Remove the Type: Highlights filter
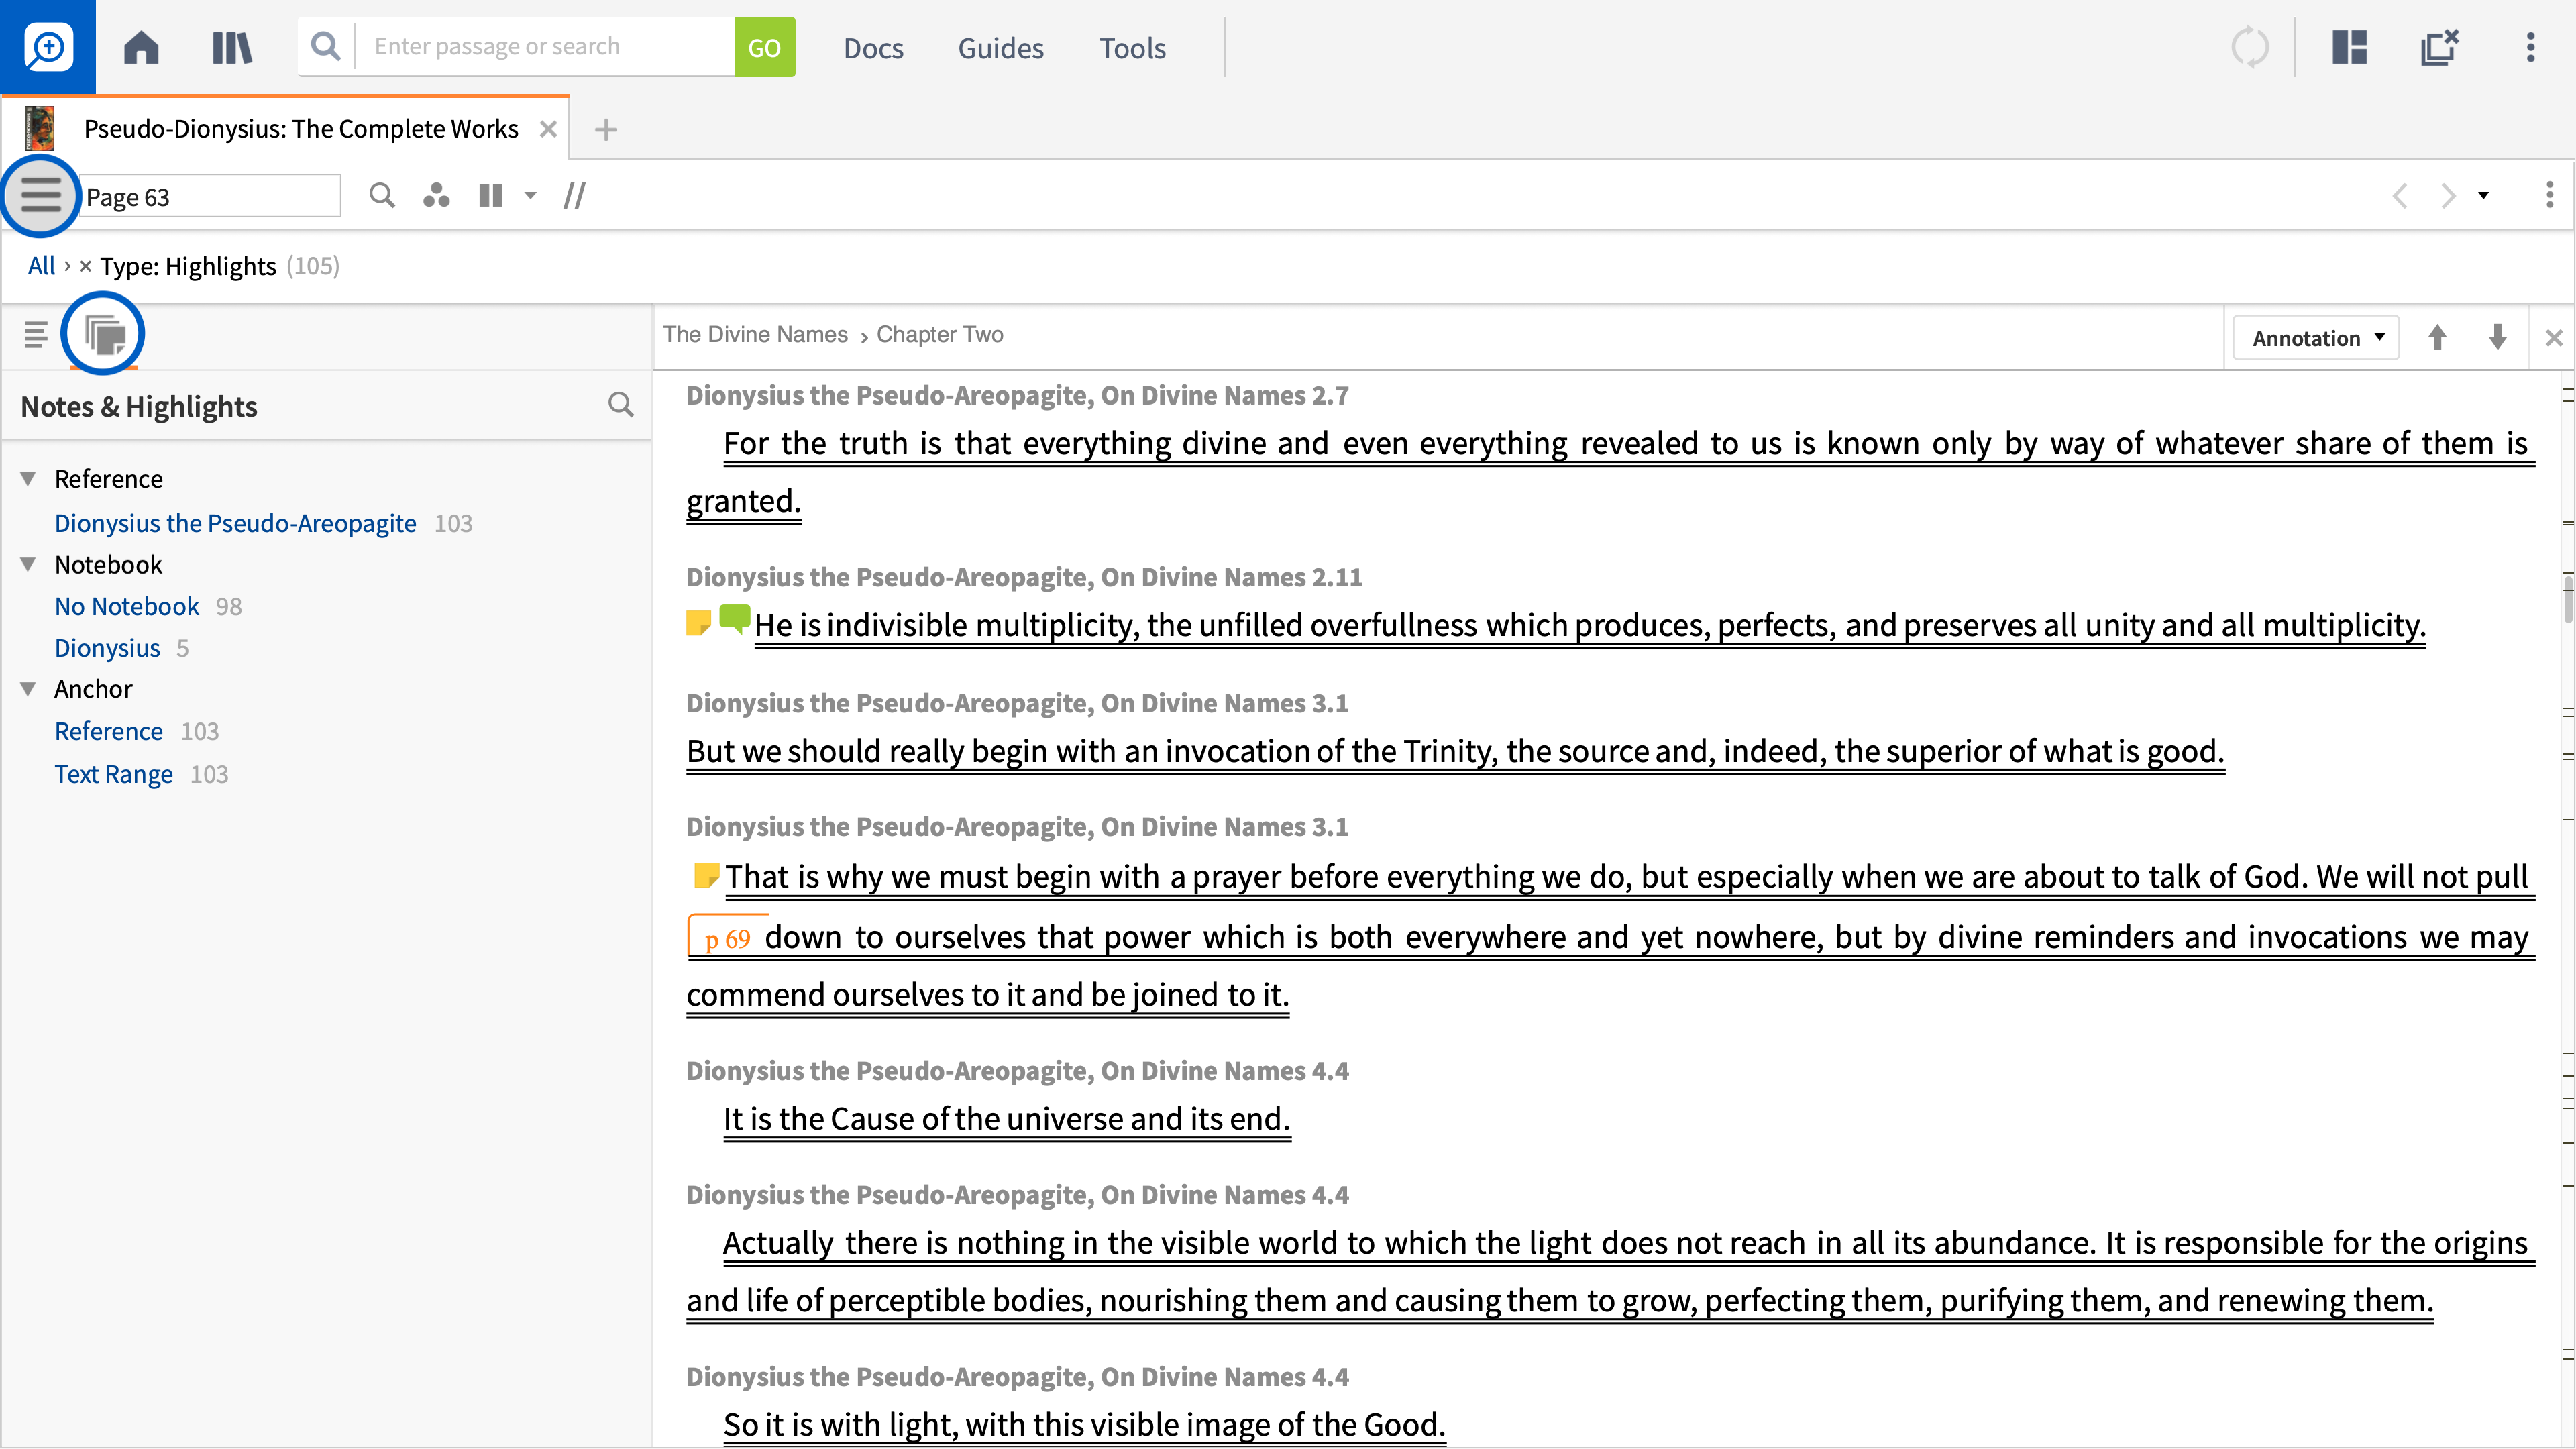Screen dimensions: 2576x1449 [85, 266]
